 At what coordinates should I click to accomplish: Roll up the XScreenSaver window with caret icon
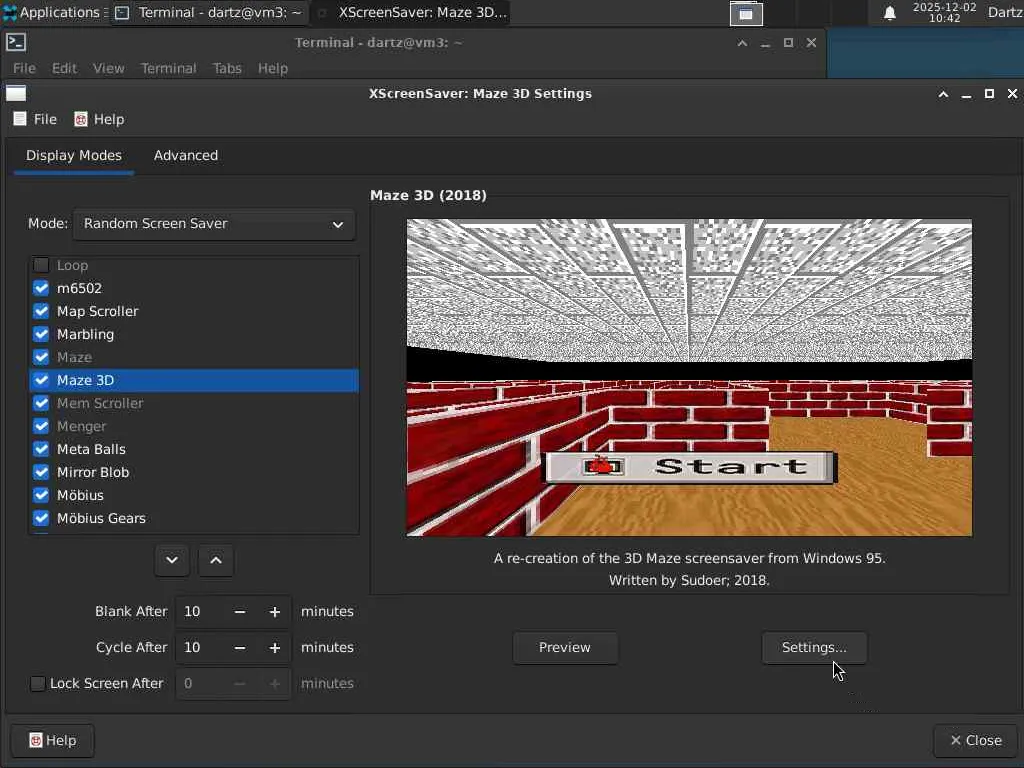[x=943, y=94]
